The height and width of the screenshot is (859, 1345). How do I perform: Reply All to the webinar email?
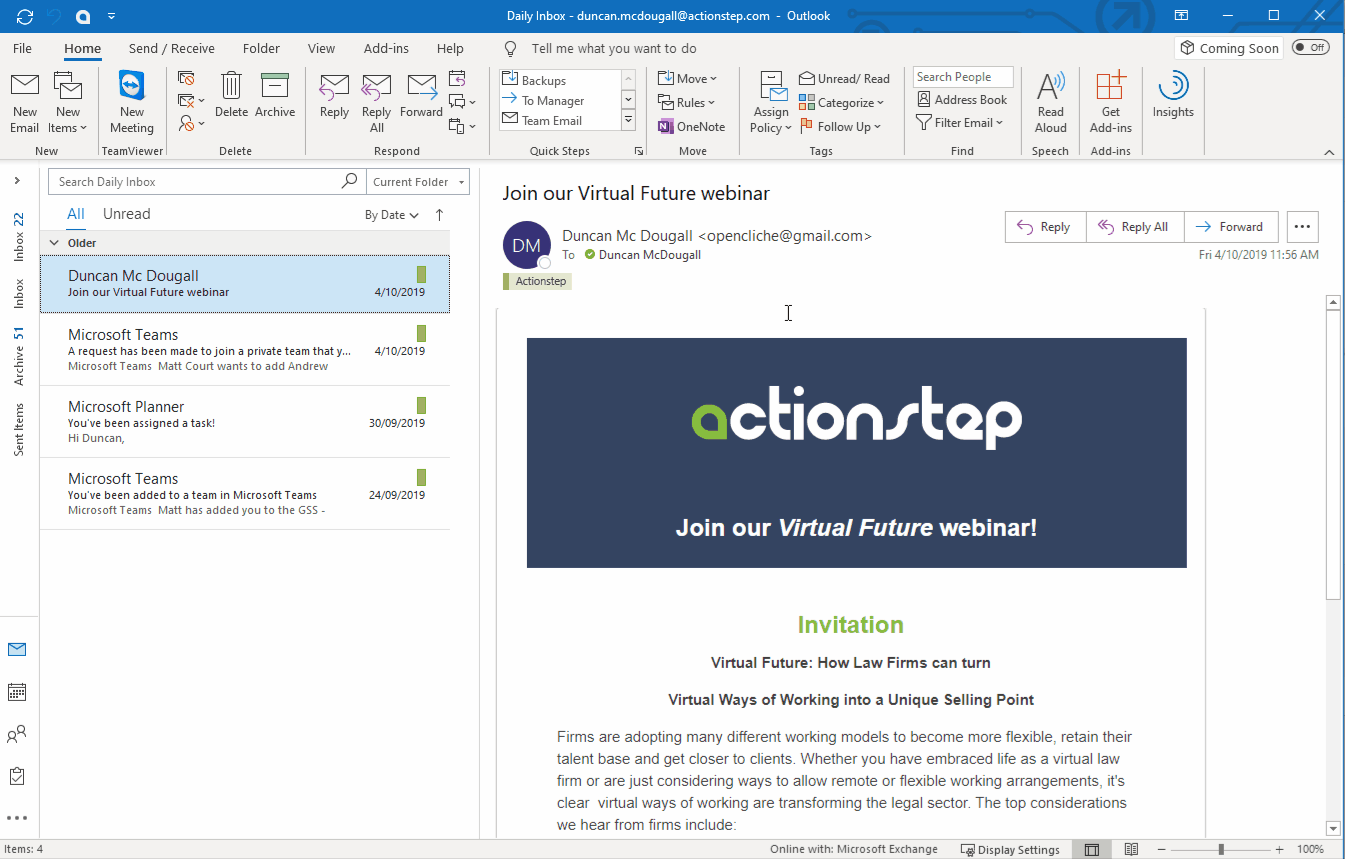pos(1134,226)
